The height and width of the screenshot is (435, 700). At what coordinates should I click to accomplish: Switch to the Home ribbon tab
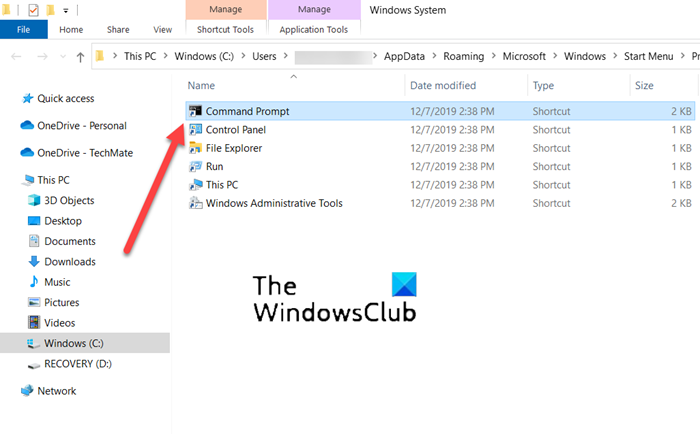click(71, 29)
